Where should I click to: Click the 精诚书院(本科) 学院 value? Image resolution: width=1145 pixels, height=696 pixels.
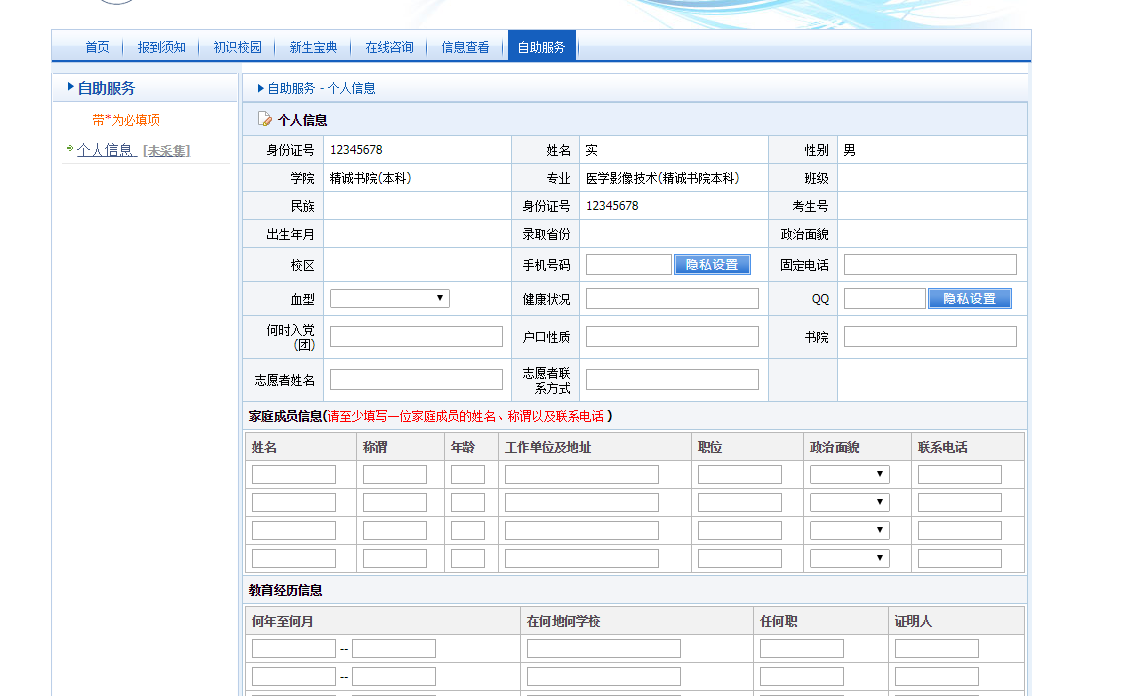pos(371,178)
